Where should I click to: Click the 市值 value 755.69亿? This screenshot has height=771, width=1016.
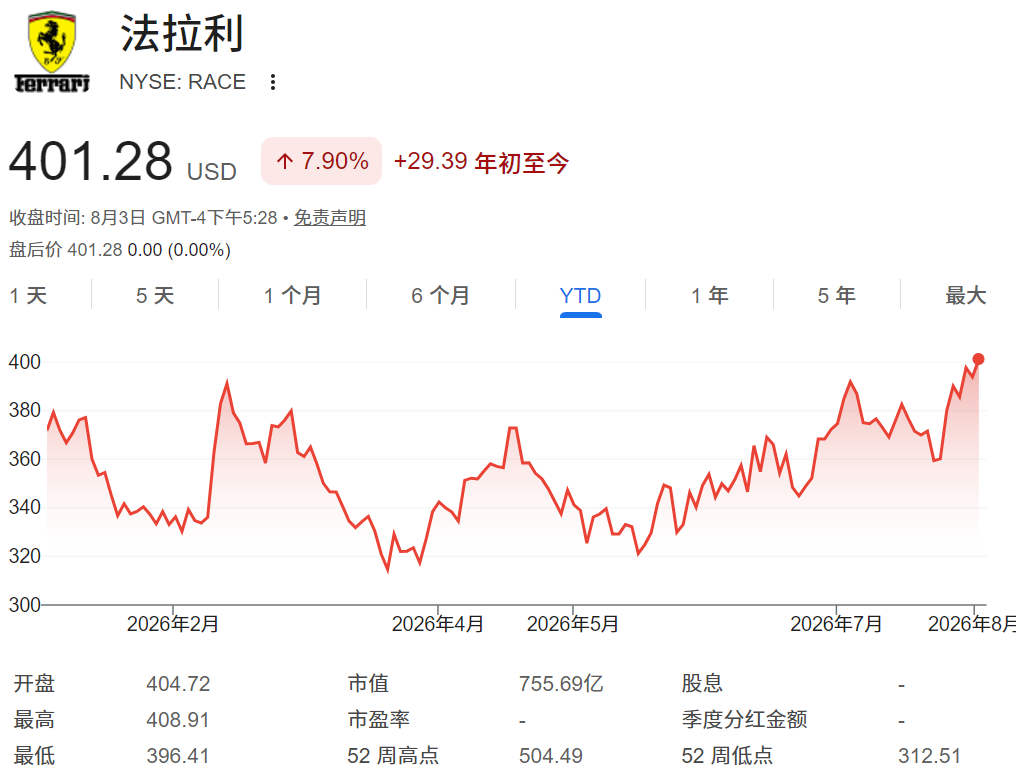tap(561, 684)
